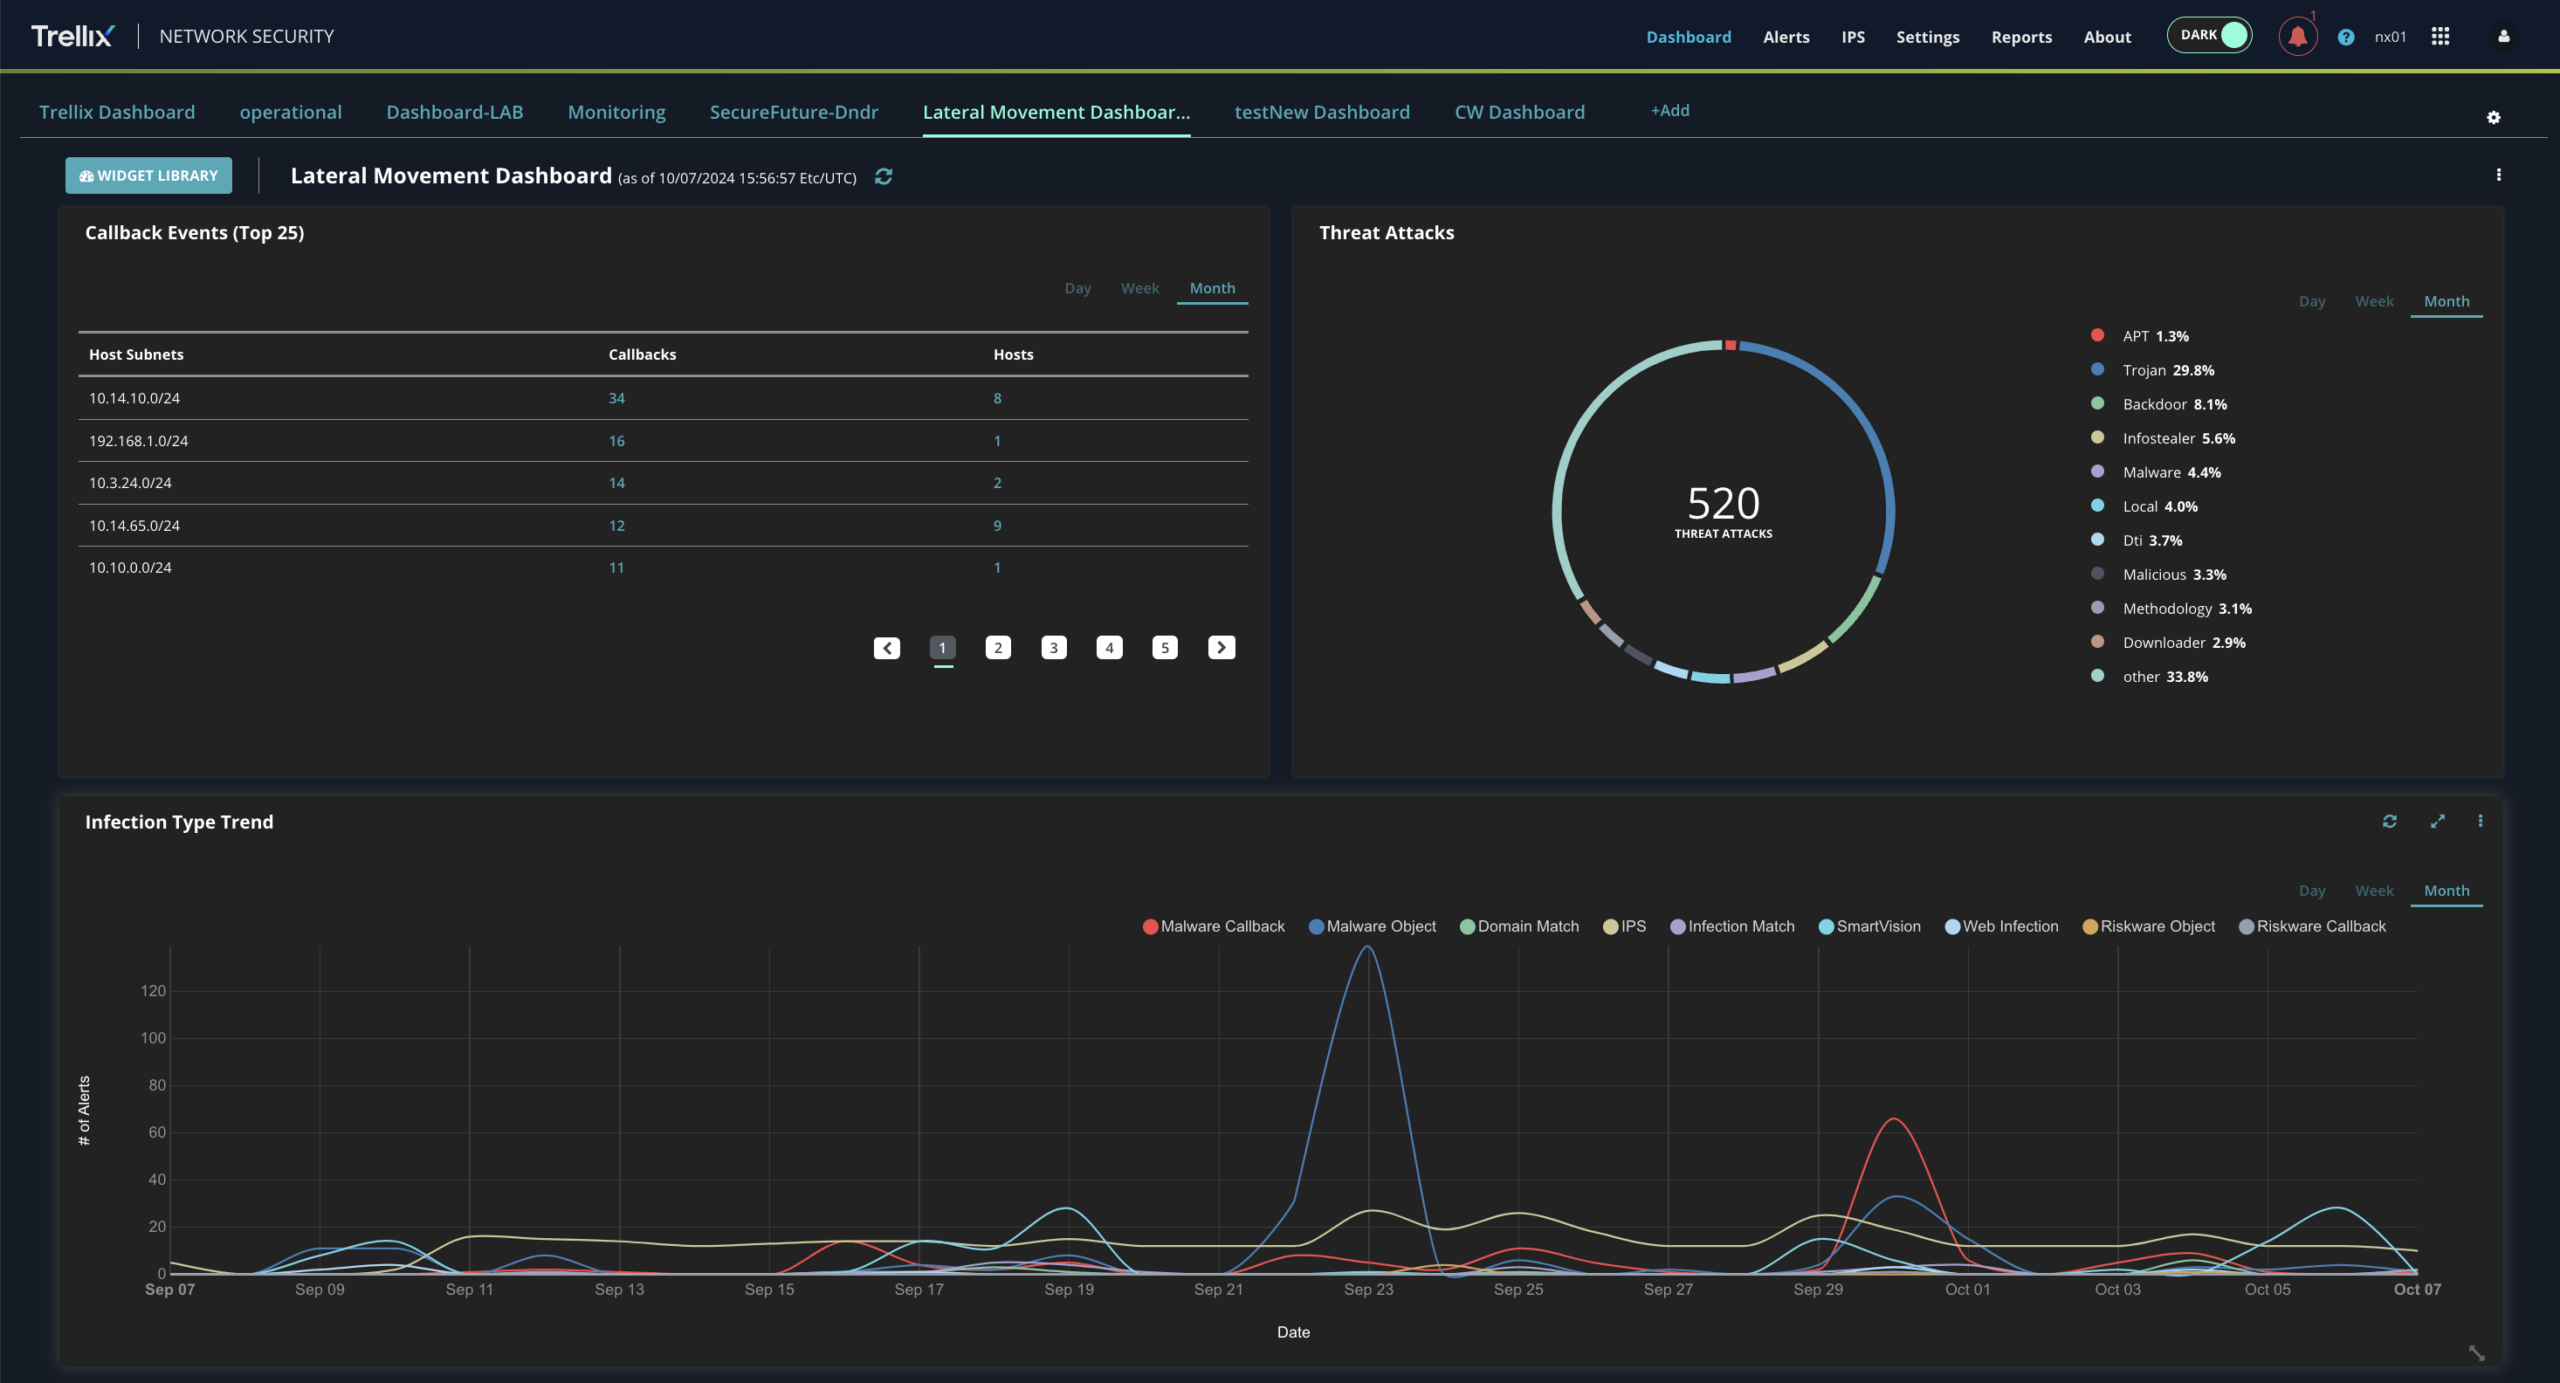Open the dashboard-level three-dot options menu
The image size is (2560, 1383).
coord(2498,175)
